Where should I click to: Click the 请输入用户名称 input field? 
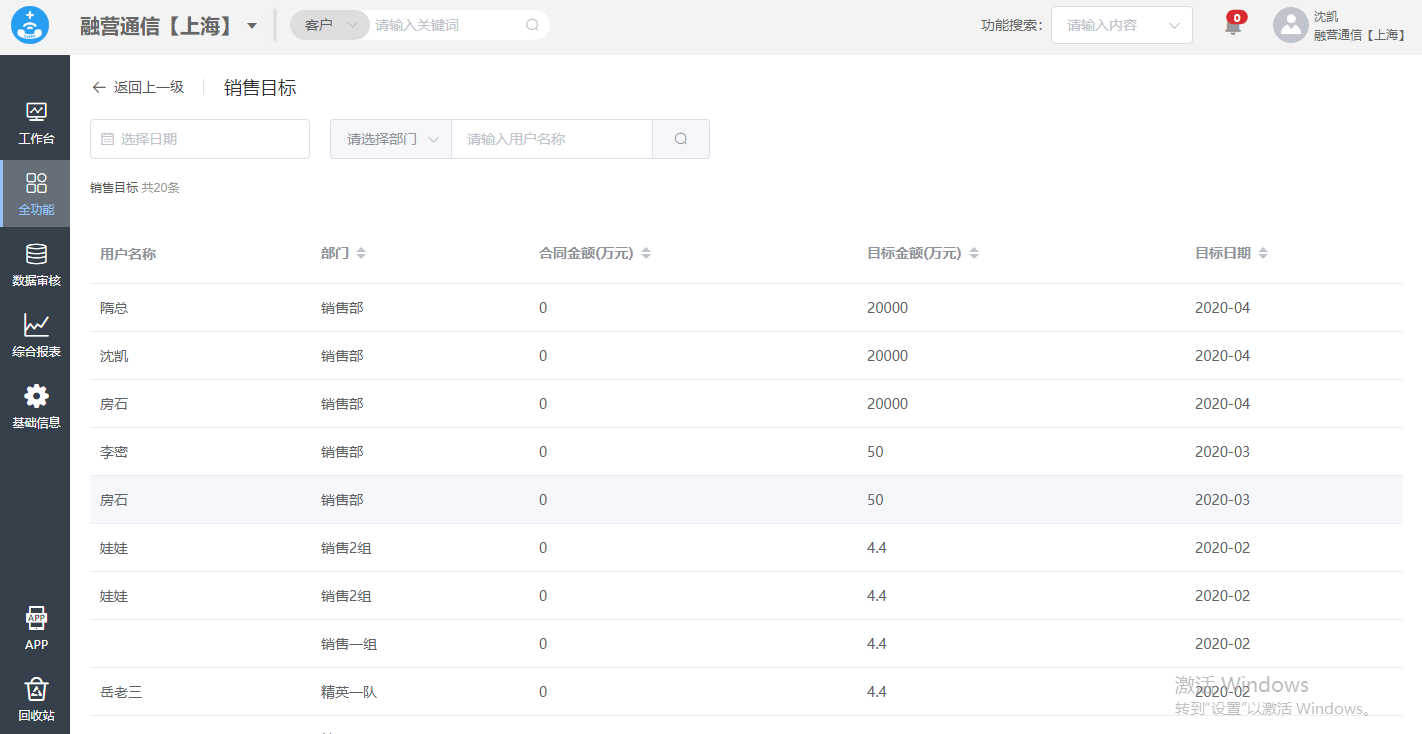coord(552,139)
